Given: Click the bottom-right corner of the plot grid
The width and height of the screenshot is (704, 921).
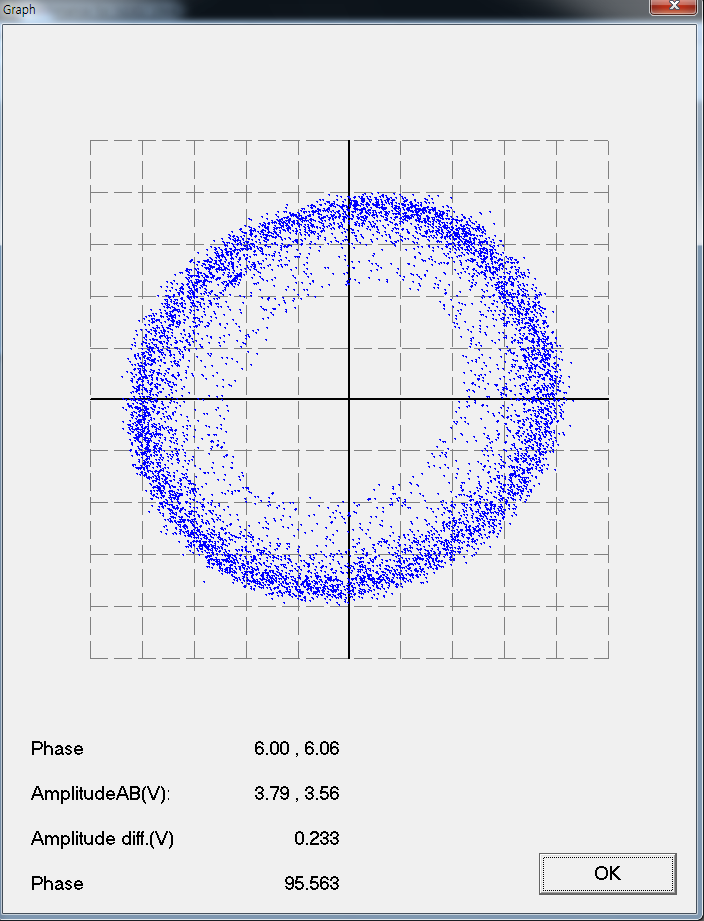Looking at the screenshot, I should click(x=608, y=658).
